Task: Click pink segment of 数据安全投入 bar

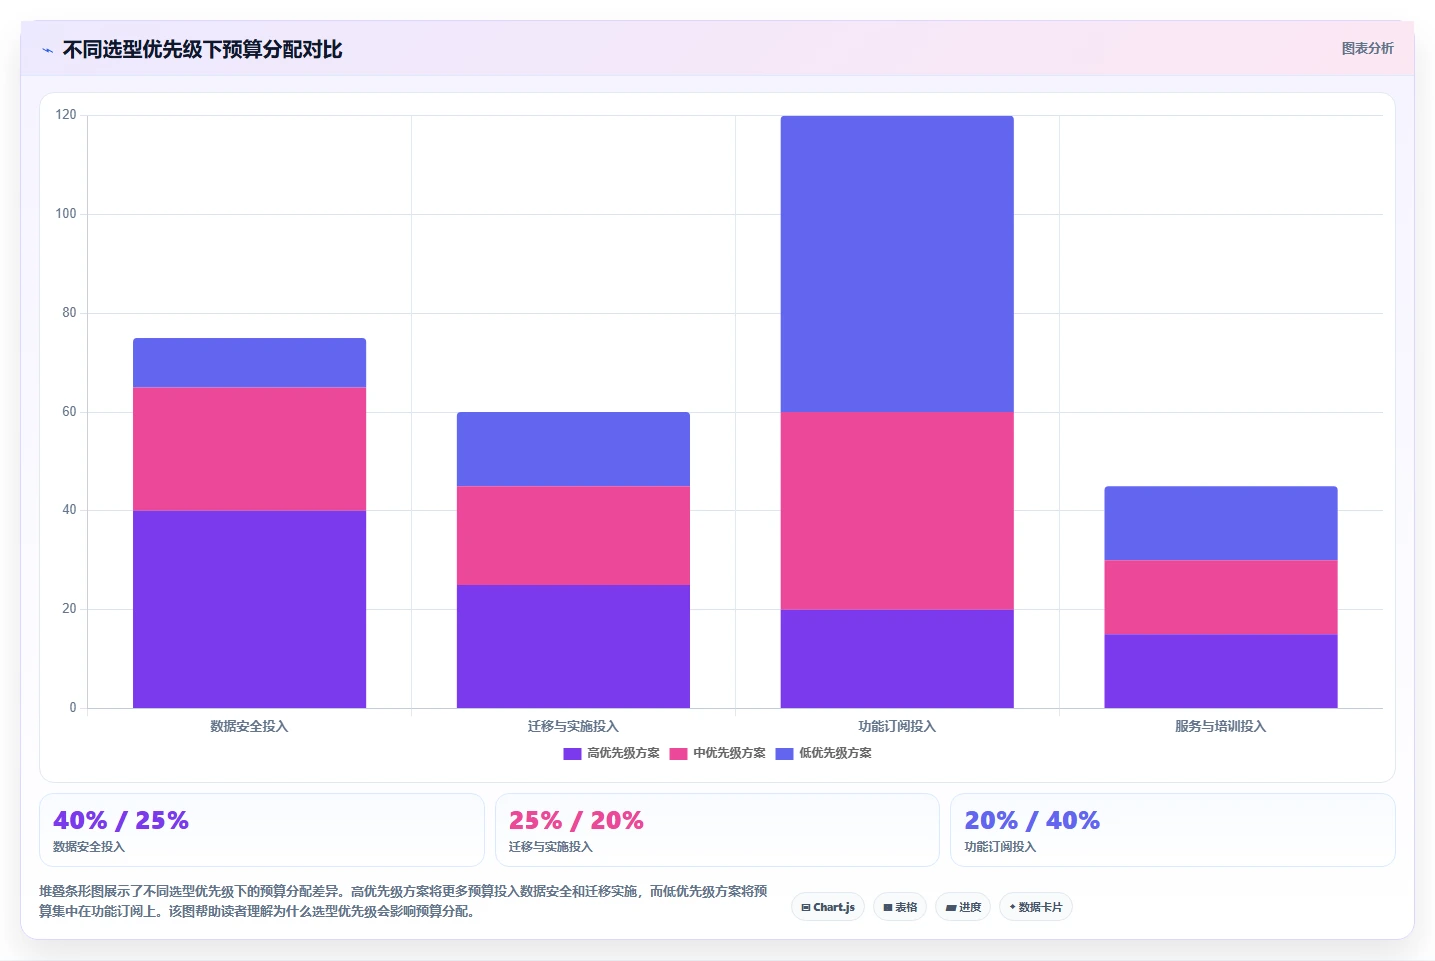Action: point(249,449)
